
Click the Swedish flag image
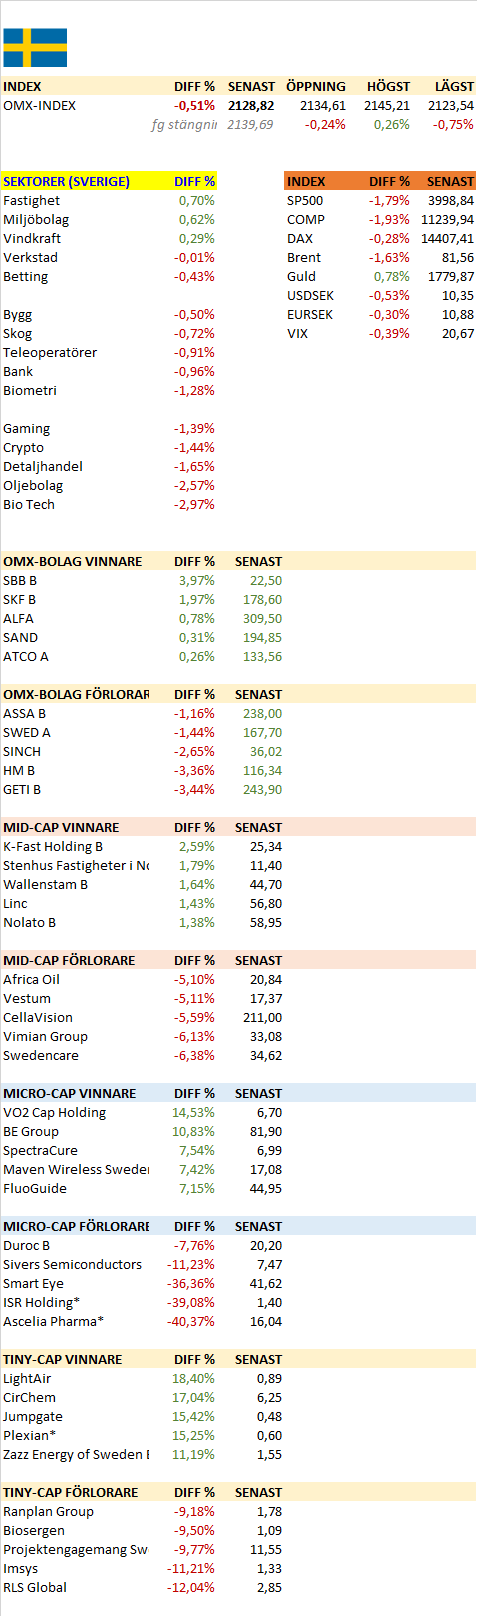(35, 47)
